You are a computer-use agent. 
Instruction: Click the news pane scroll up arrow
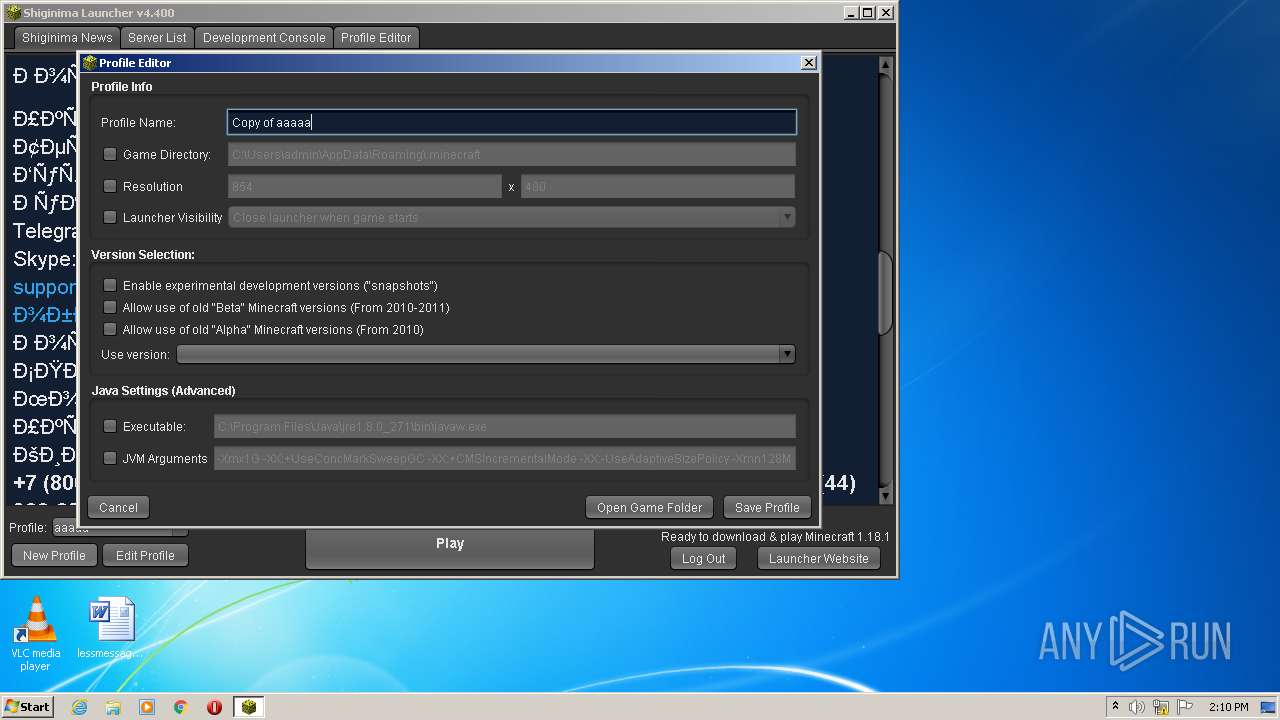(885, 65)
